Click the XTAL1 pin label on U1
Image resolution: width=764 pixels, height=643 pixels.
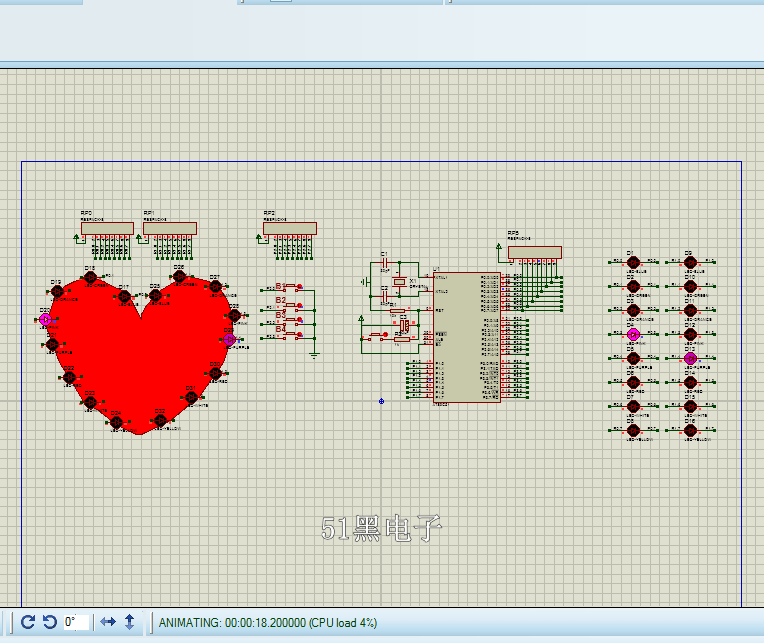point(441,277)
